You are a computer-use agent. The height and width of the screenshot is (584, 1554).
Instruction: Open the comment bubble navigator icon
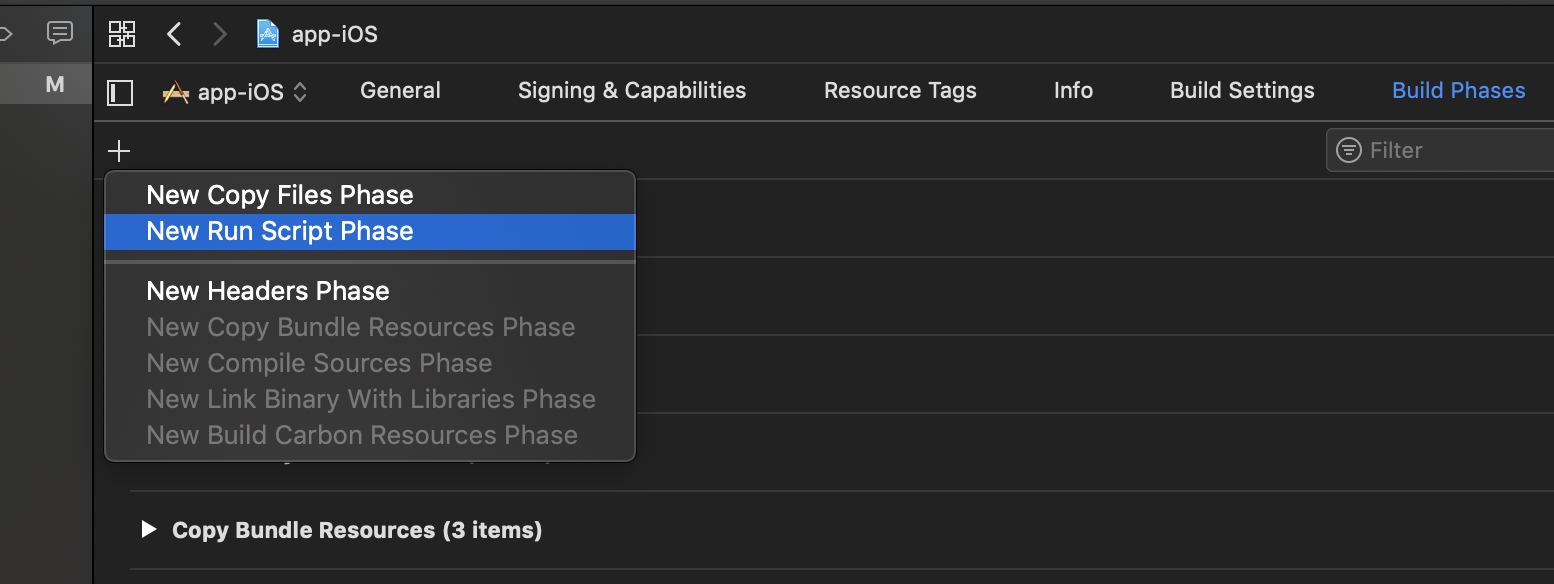pyautogui.click(x=61, y=33)
